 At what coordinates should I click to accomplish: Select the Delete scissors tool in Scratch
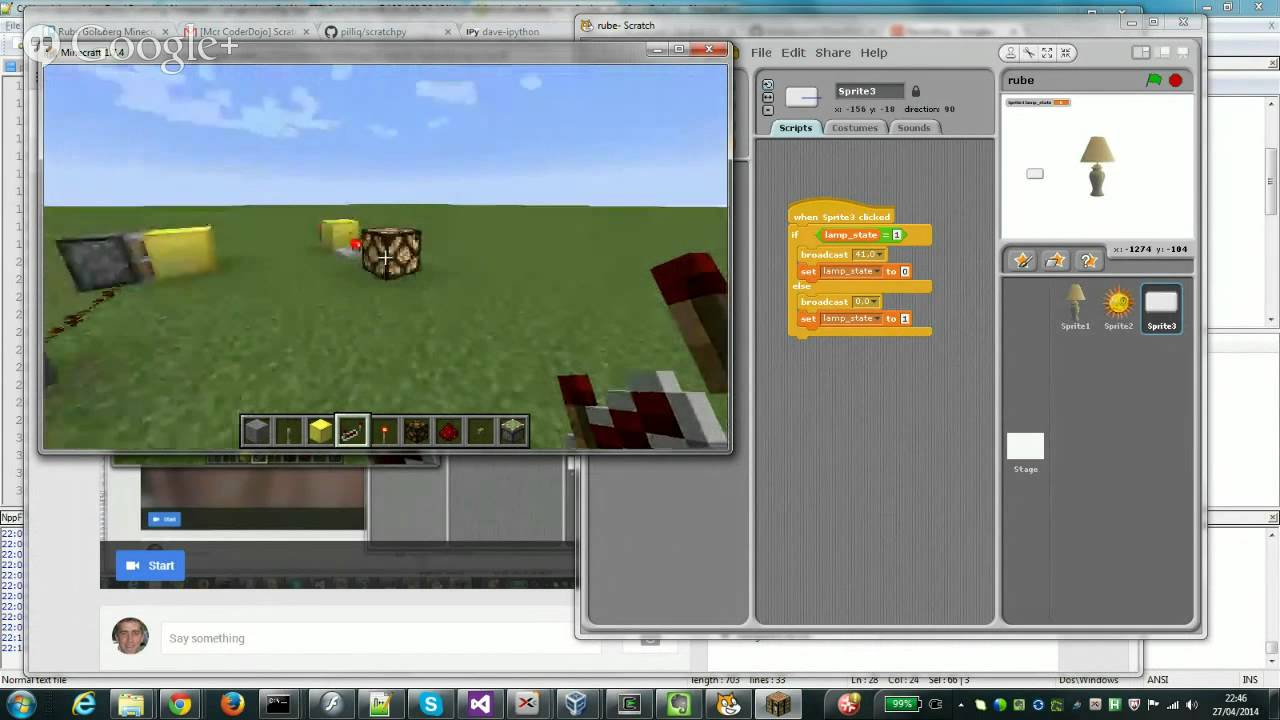[x=1029, y=53]
